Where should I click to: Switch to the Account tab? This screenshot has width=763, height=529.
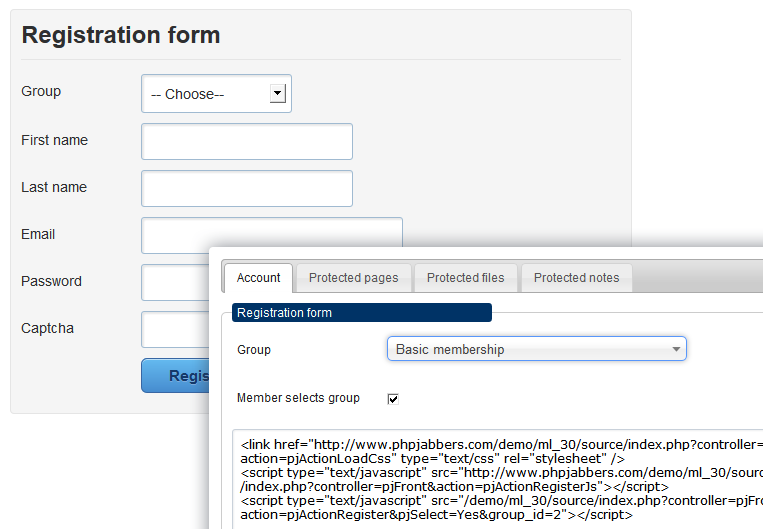(258, 278)
